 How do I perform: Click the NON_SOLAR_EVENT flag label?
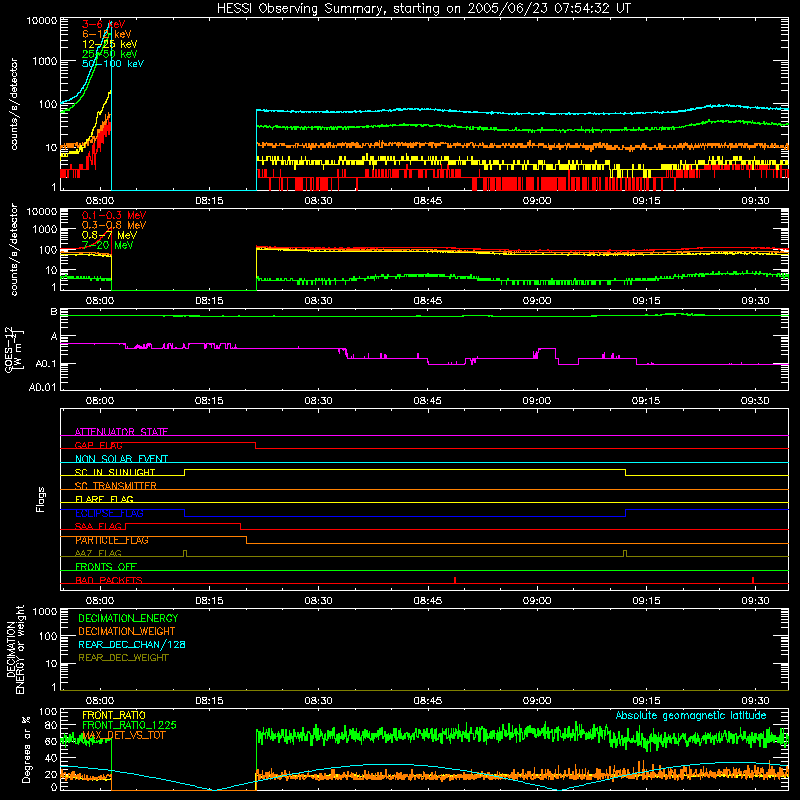[x=121, y=459]
